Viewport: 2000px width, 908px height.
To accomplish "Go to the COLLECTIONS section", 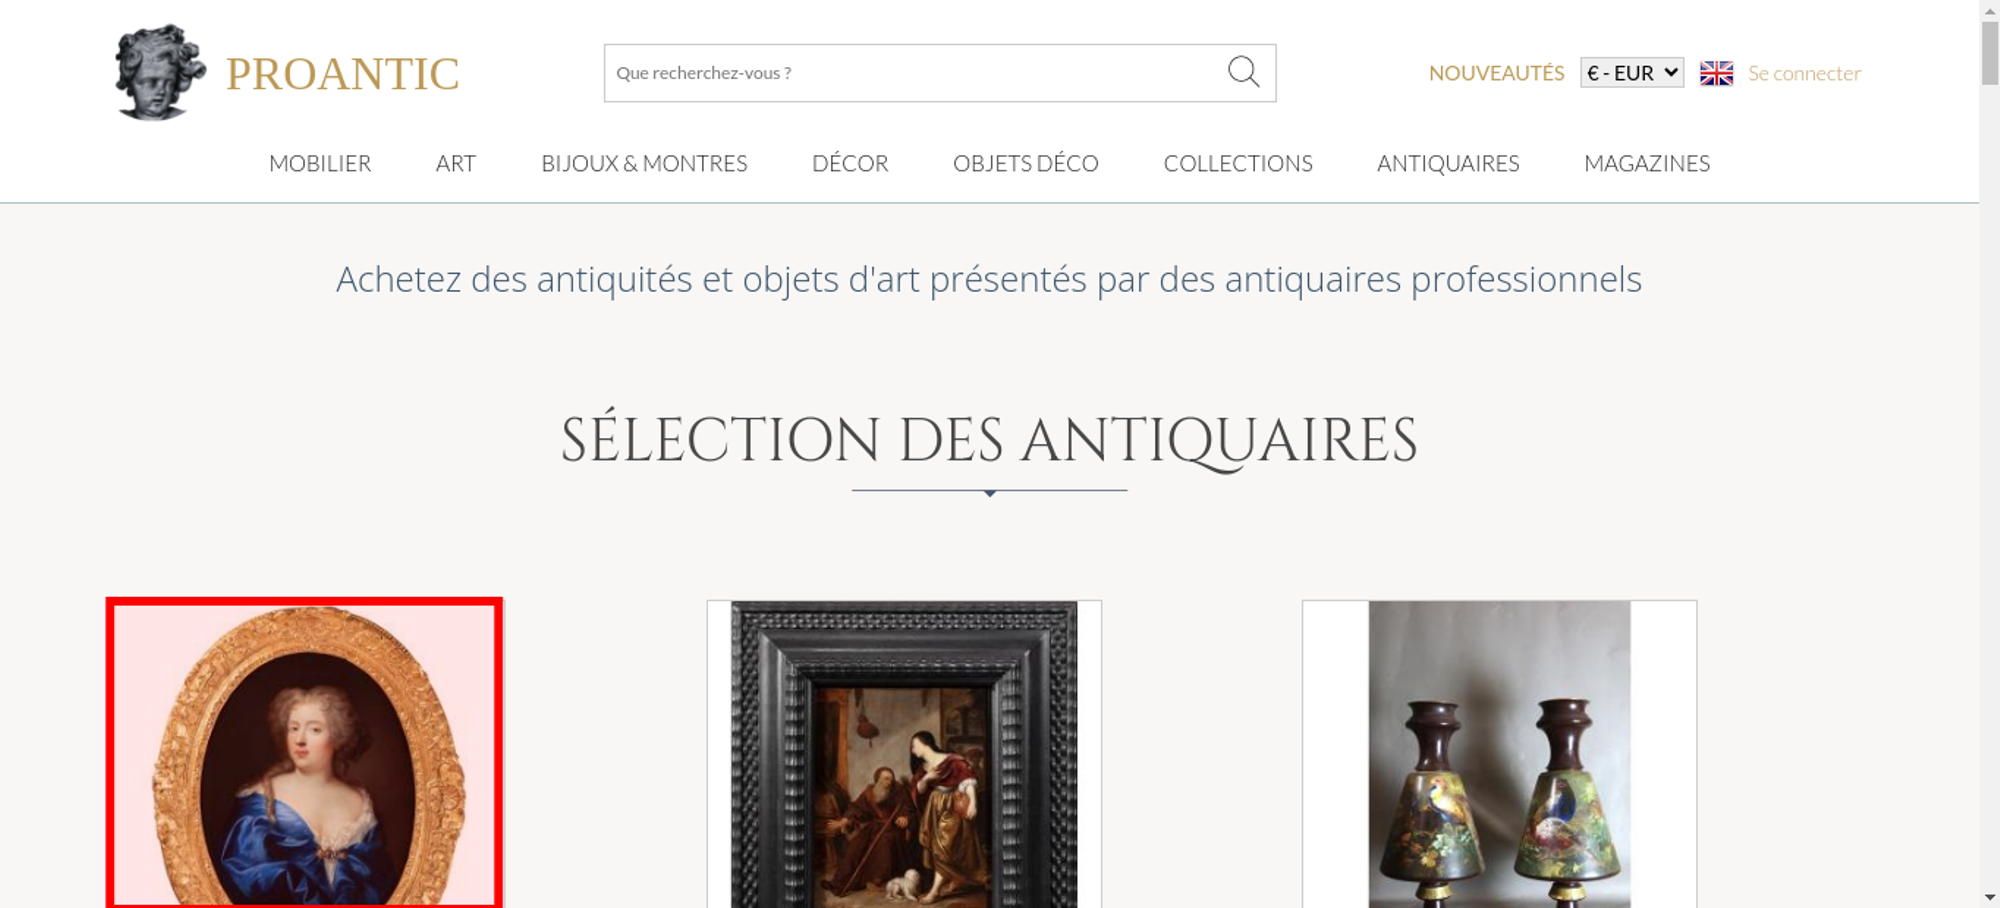I will pos(1238,163).
